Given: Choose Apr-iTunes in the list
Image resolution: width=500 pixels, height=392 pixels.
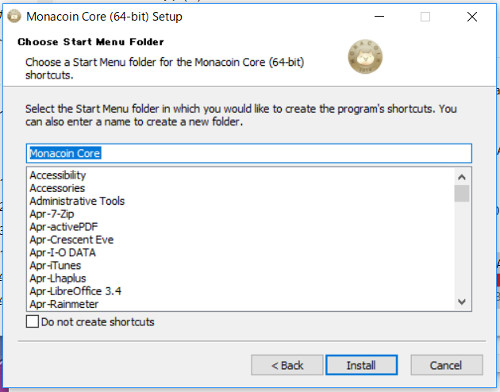Looking at the screenshot, I should tap(55, 265).
